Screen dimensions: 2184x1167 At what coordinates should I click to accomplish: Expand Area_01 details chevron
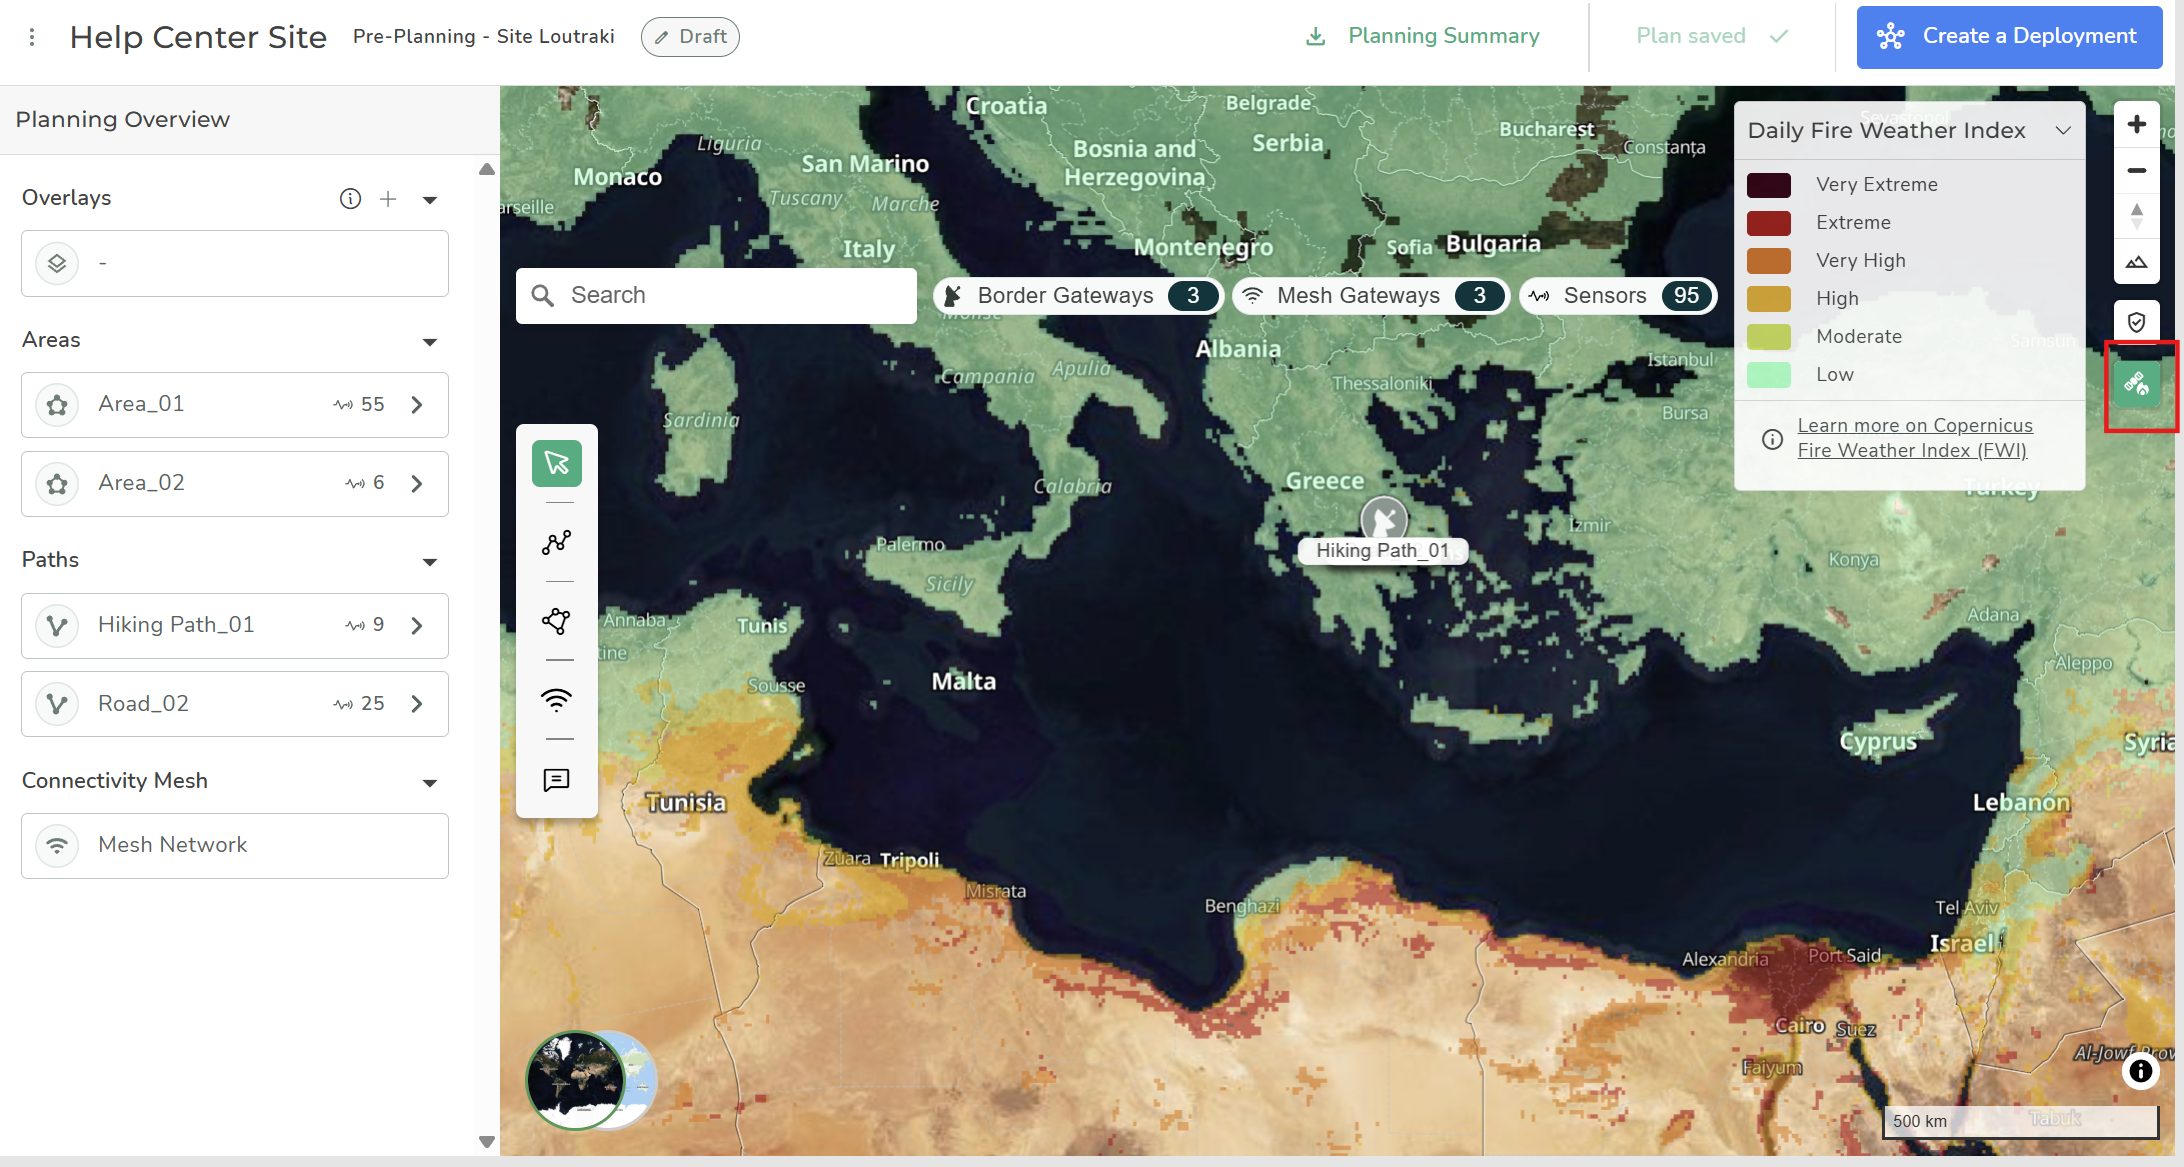(x=417, y=405)
